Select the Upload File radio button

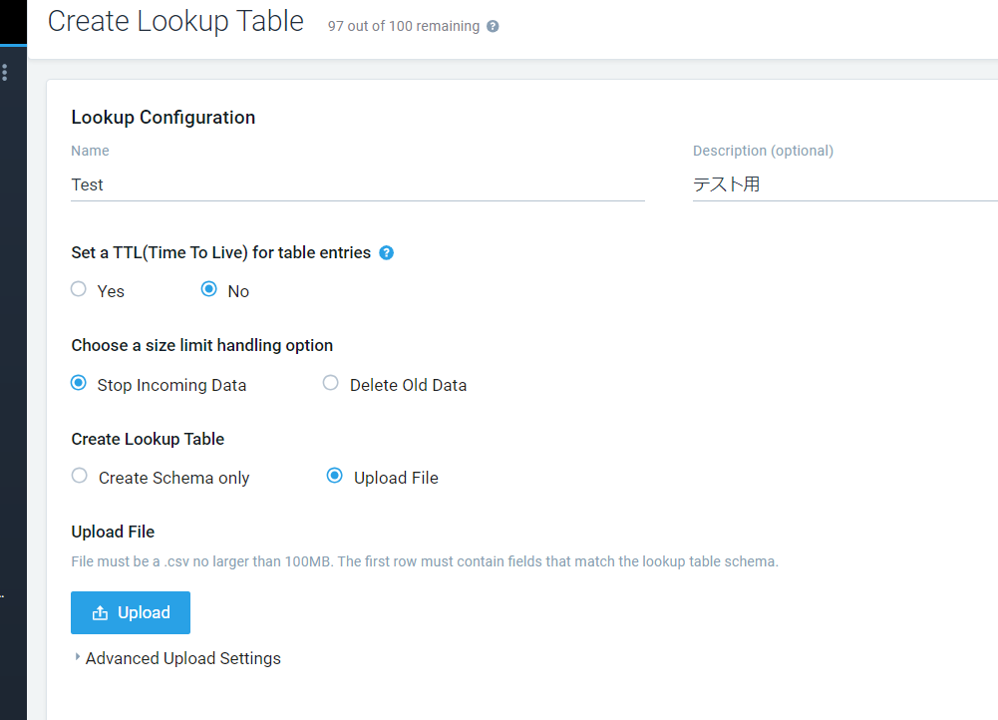click(x=334, y=475)
